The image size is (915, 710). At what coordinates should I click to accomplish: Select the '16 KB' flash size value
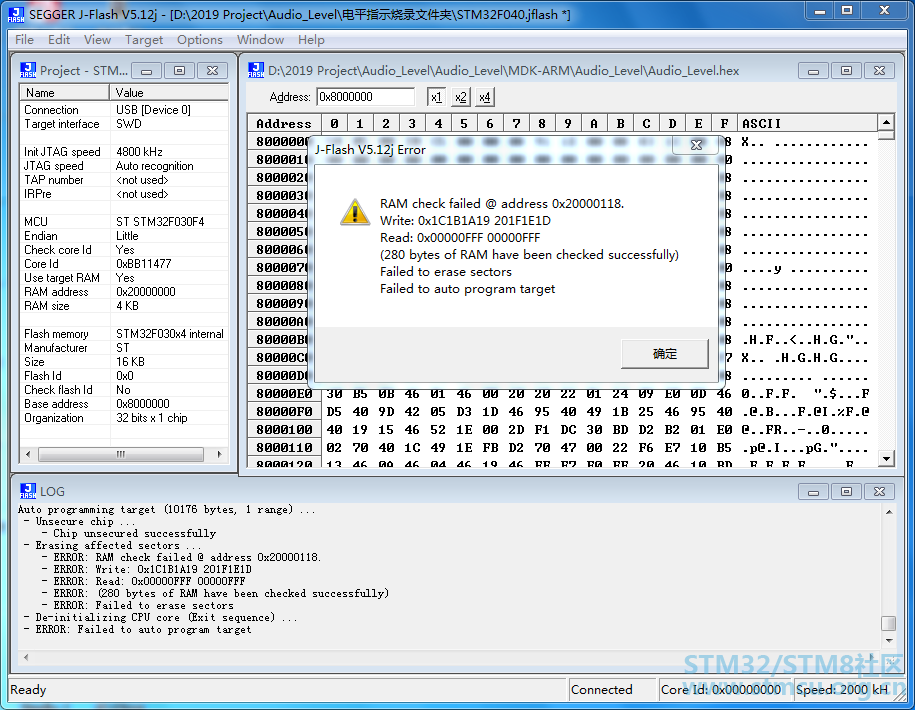(x=130, y=362)
